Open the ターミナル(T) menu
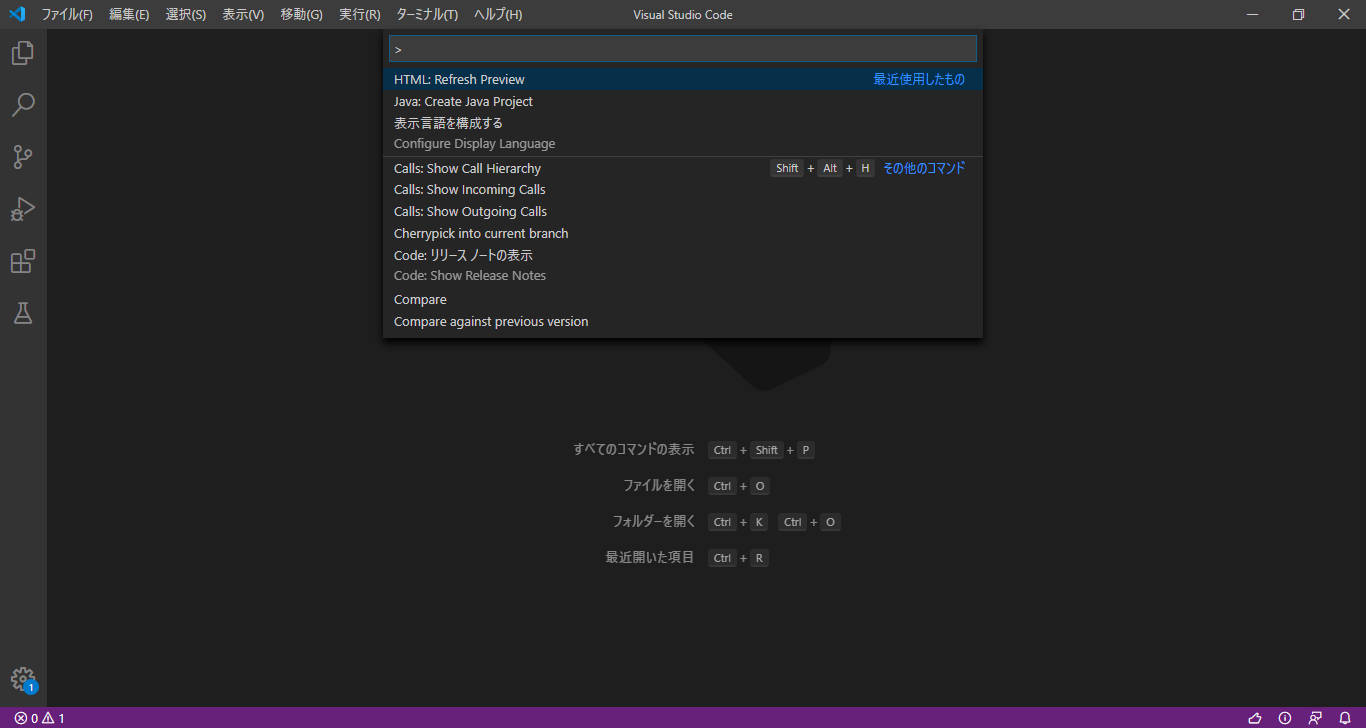This screenshot has width=1366, height=728. (427, 15)
